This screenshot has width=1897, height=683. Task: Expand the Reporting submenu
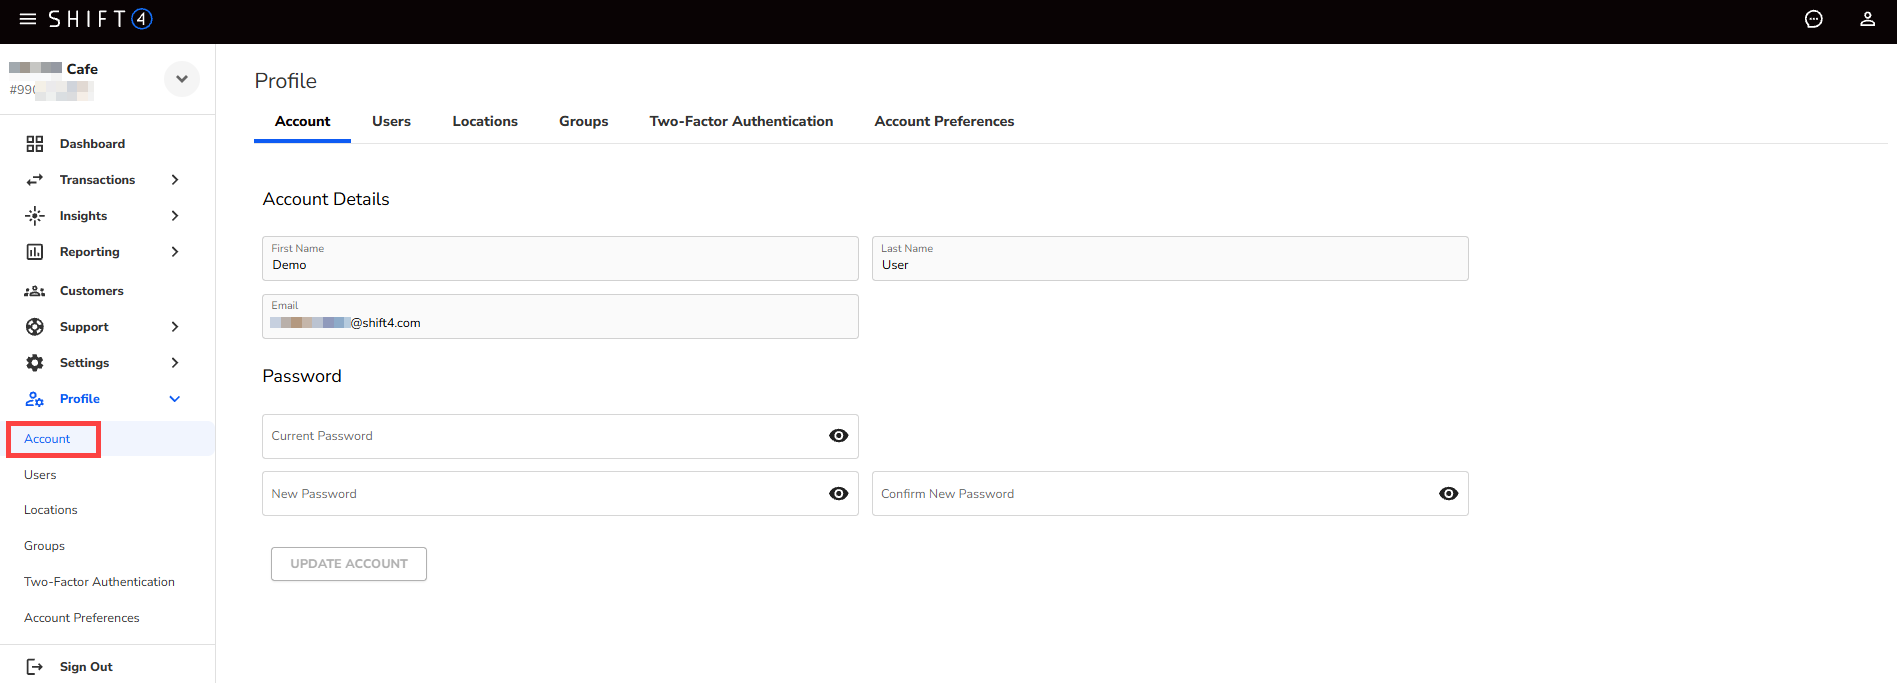pos(175,252)
